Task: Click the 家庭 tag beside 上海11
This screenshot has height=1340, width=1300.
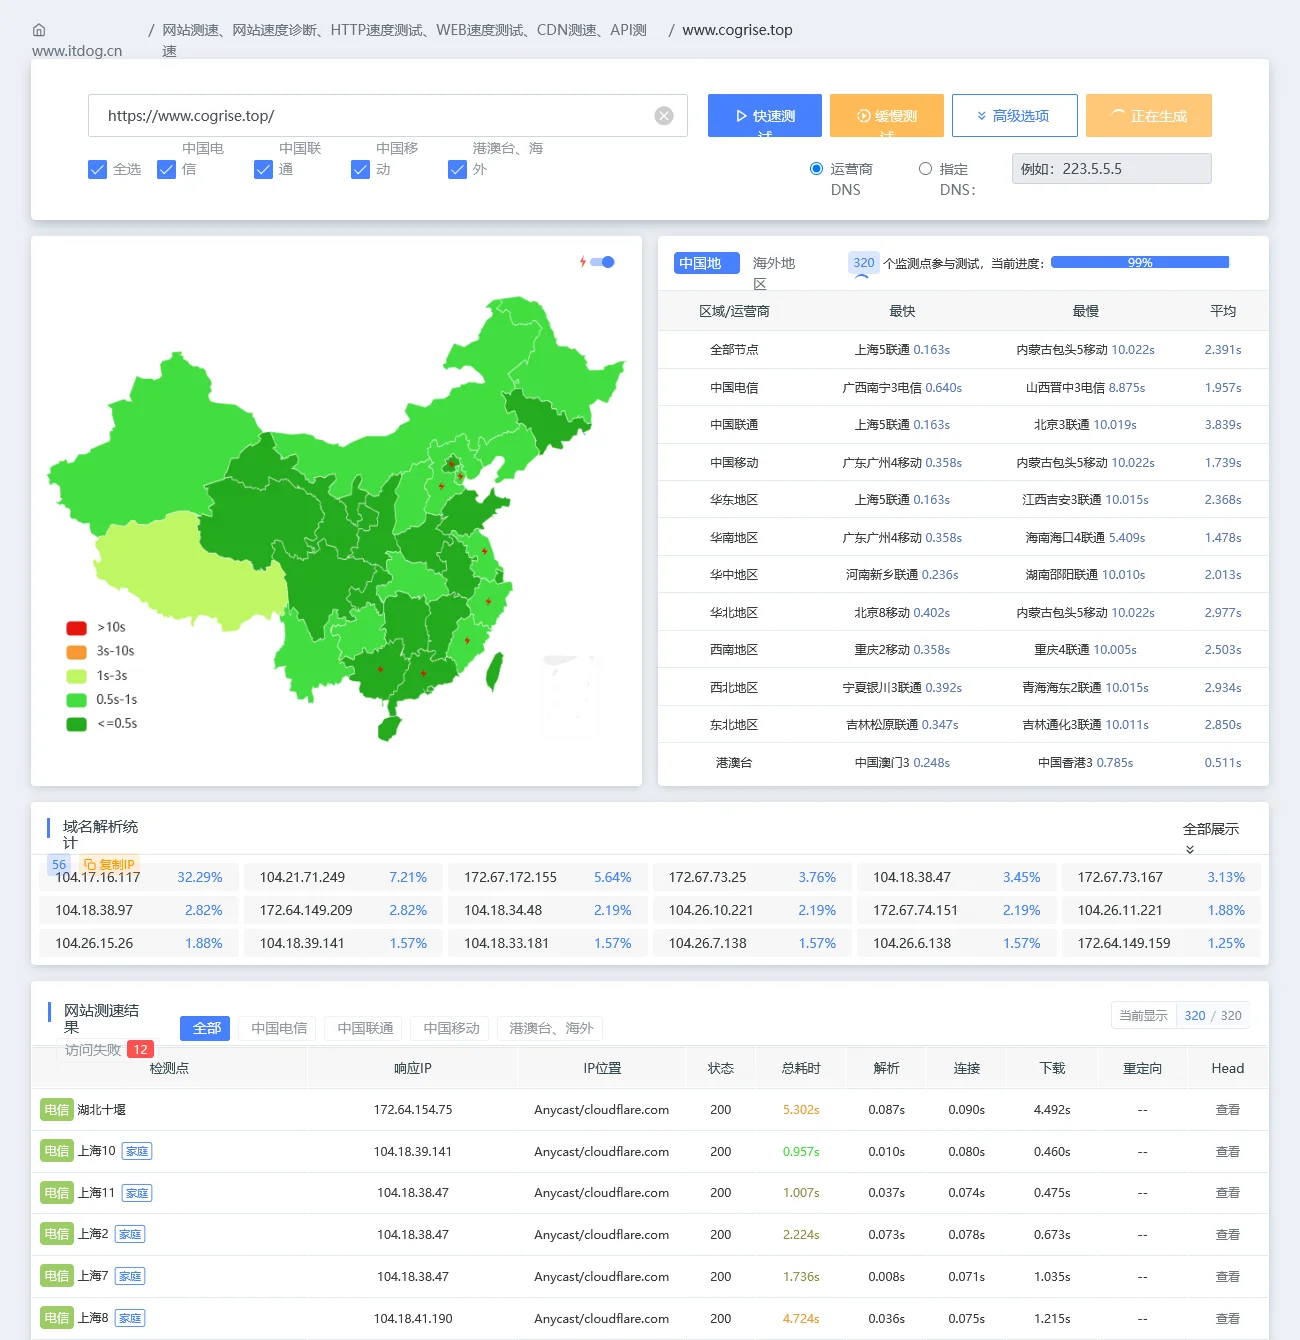Action: click(x=137, y=1193)
